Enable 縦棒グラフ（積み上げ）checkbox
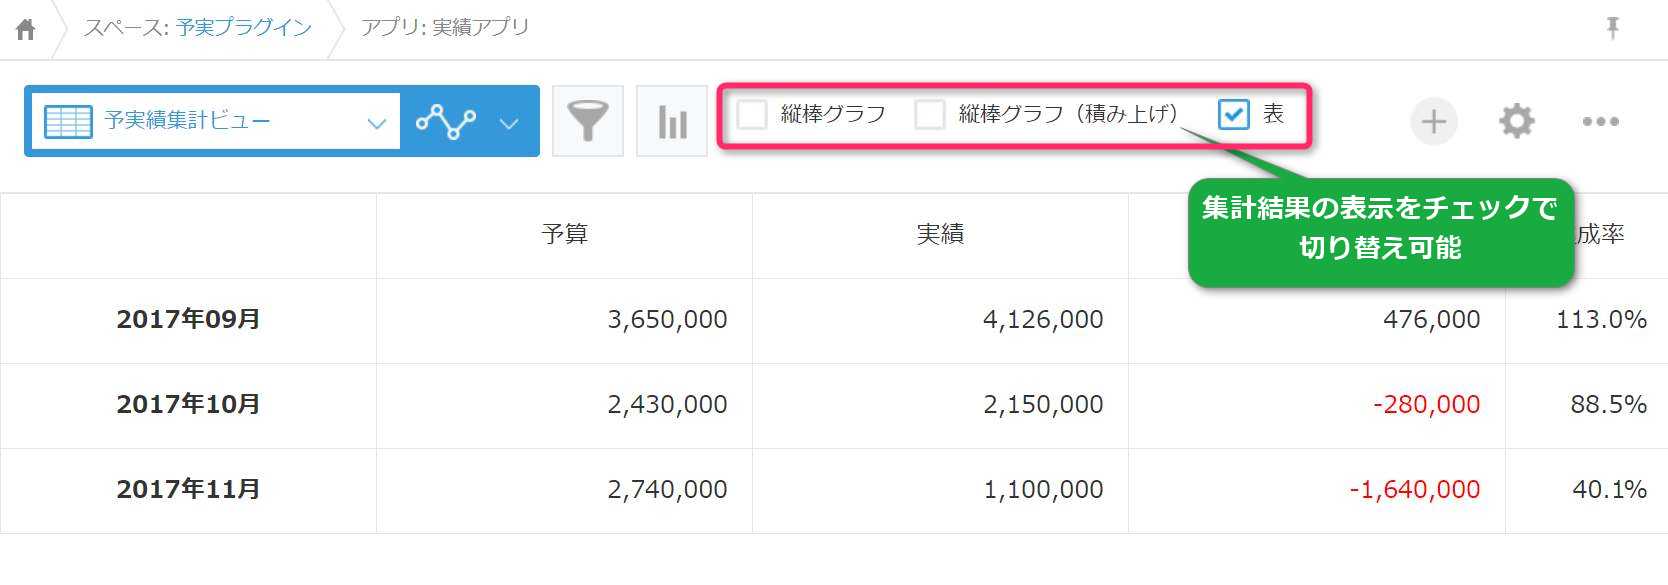This screenshot has width=1668, height=585. pyautogui.click(x=930, y=114)
